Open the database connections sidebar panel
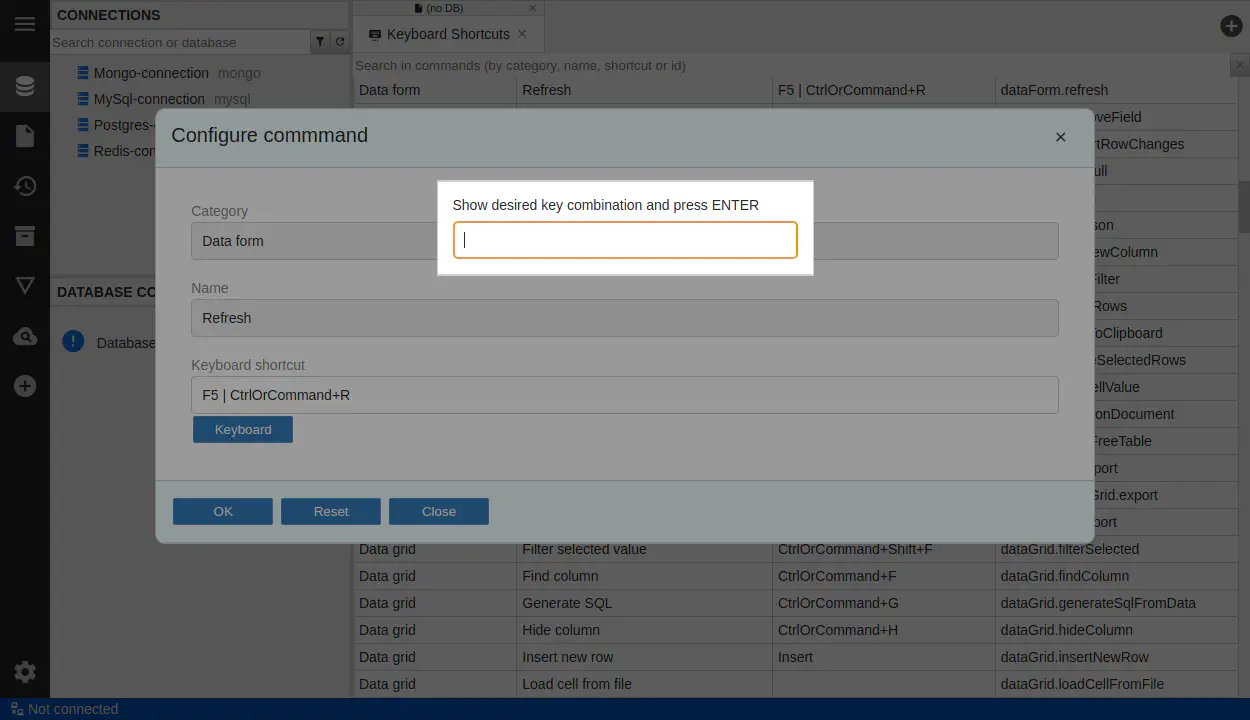Viewport: 1250px width, 720px height. pyautogui.click(x=25, y=86)
